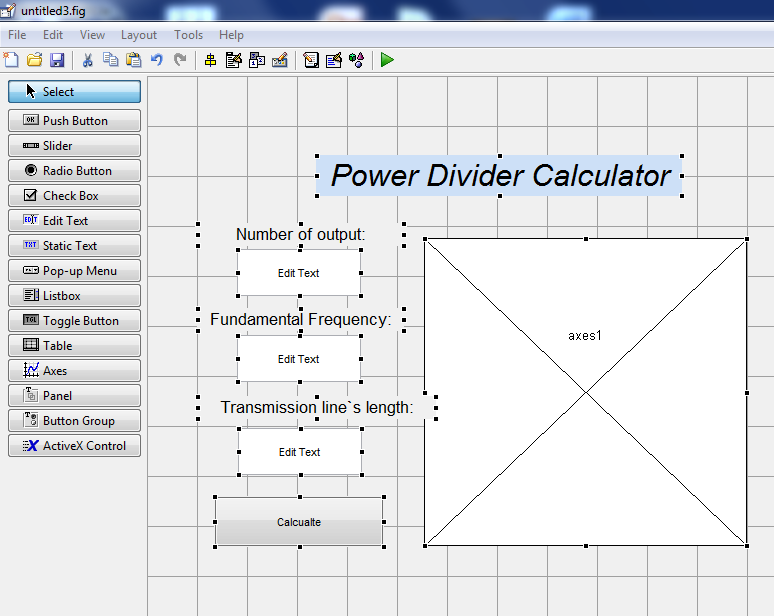Open the Menu Editor icon
Image resolution: width=774 pixels, height=616 pixels.
[x=233, y=60]
